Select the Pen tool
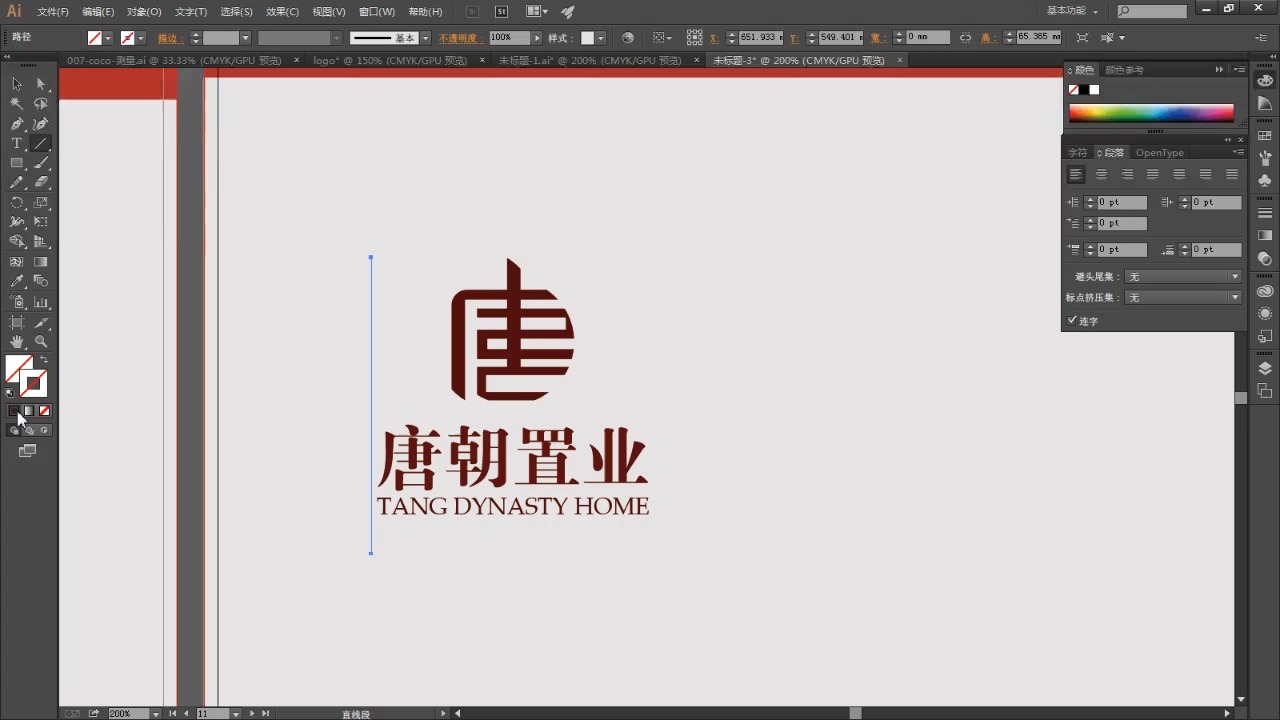Screen dimensions: 1280x720 coord(17,124)
